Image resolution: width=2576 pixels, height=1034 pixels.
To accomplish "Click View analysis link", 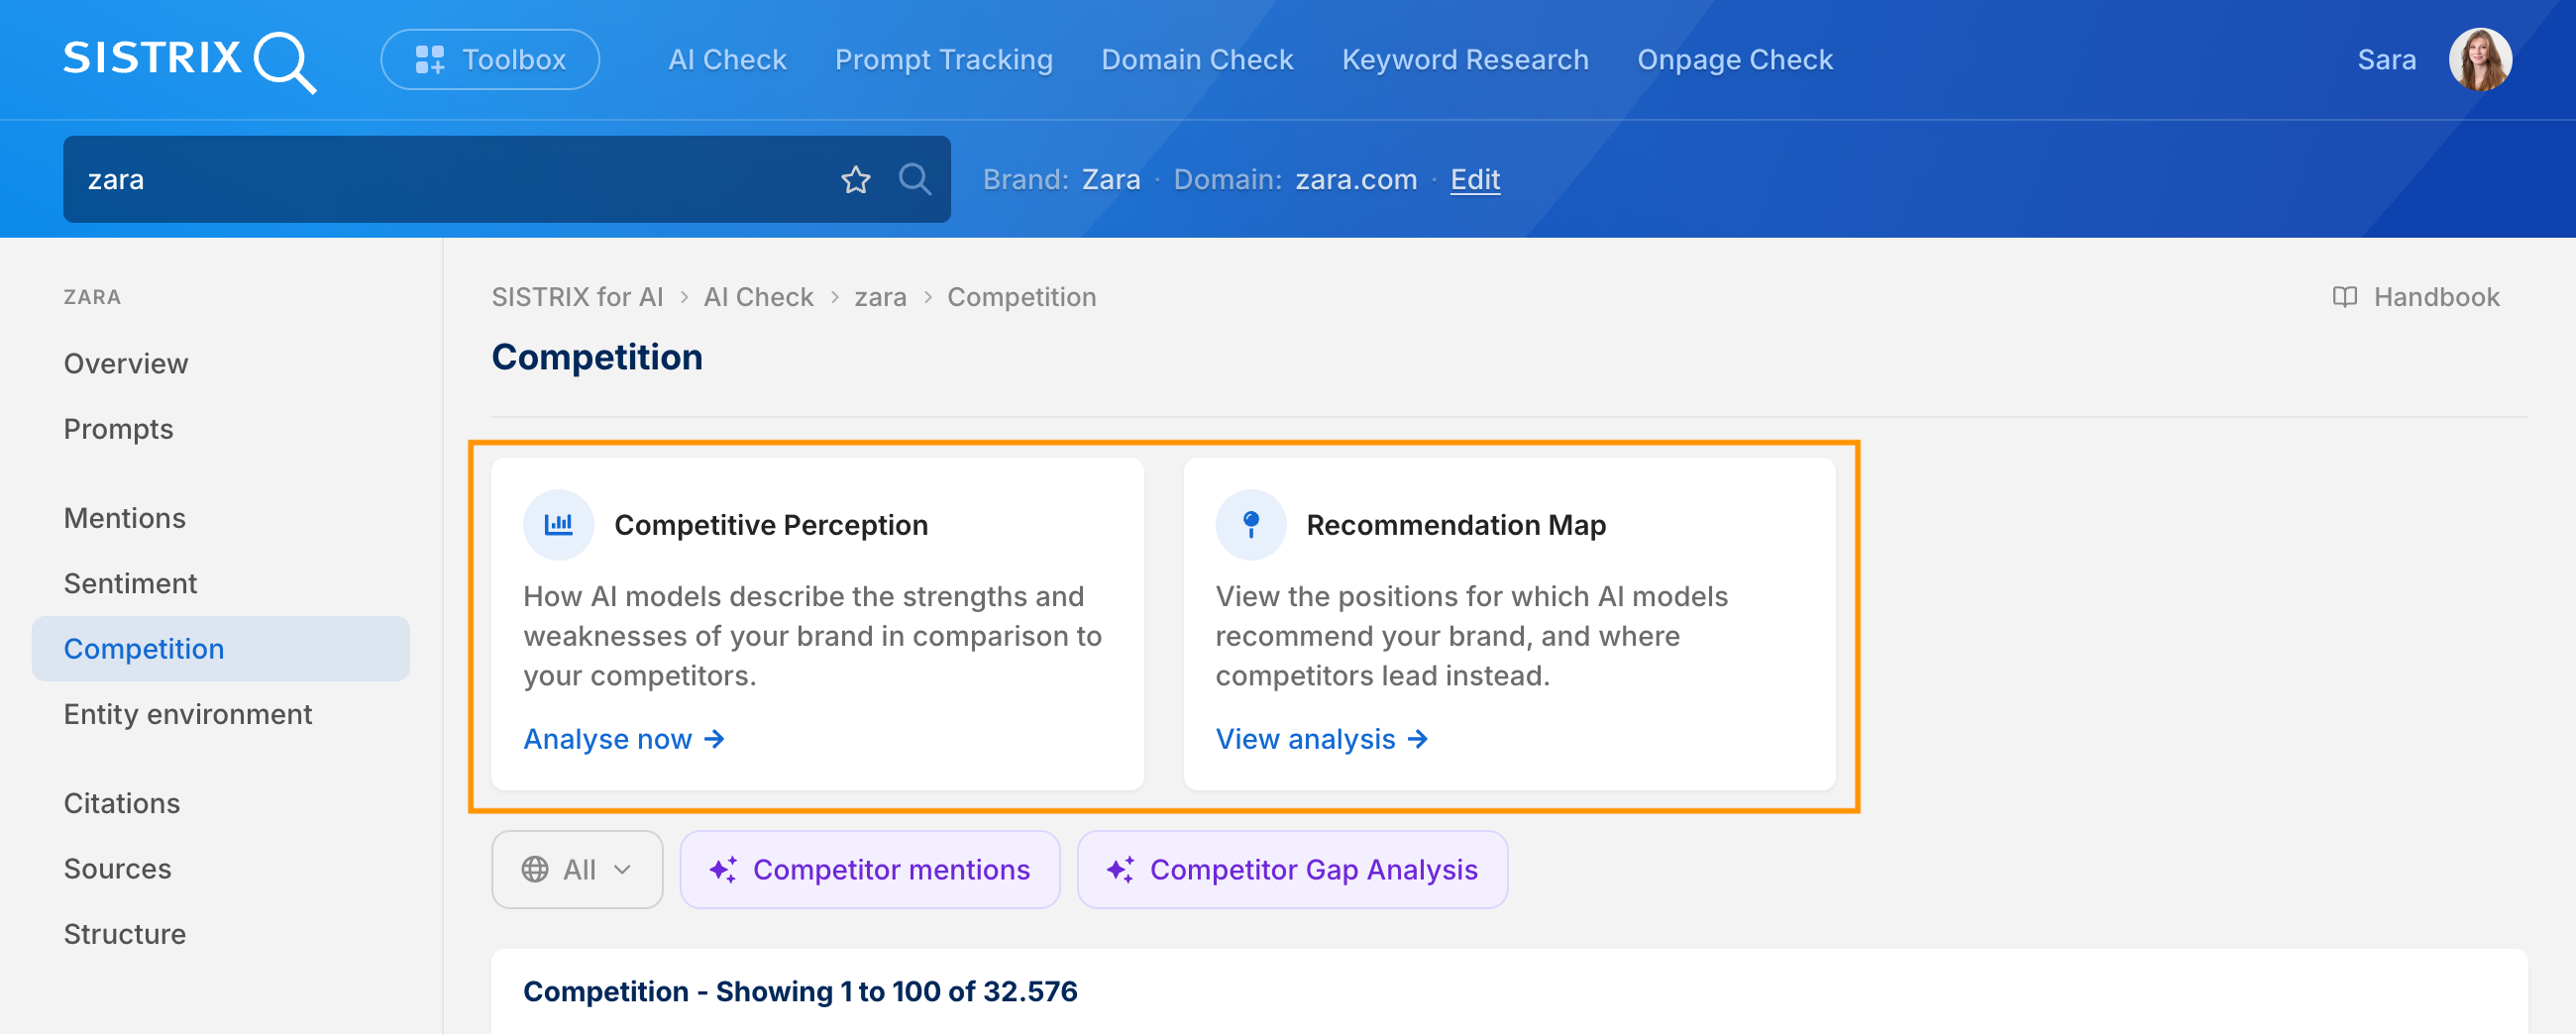I will (1321, 739).
